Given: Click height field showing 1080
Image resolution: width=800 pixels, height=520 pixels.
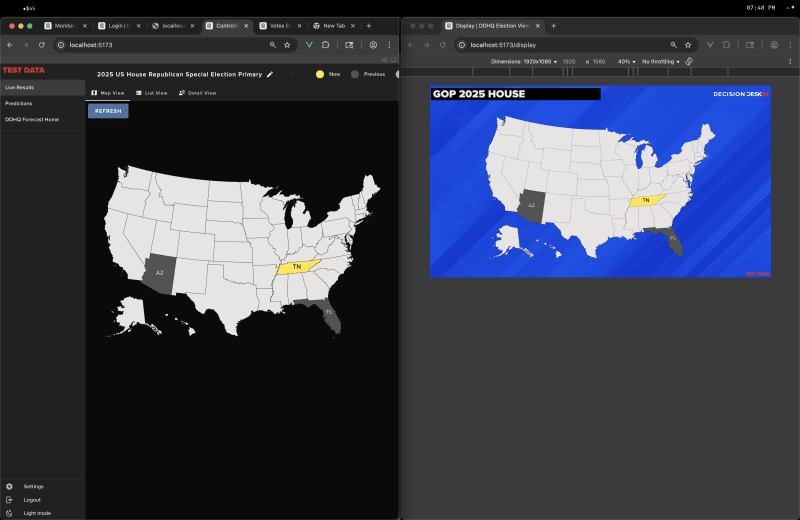Looking at the screenshot, I should coord(599,62).
